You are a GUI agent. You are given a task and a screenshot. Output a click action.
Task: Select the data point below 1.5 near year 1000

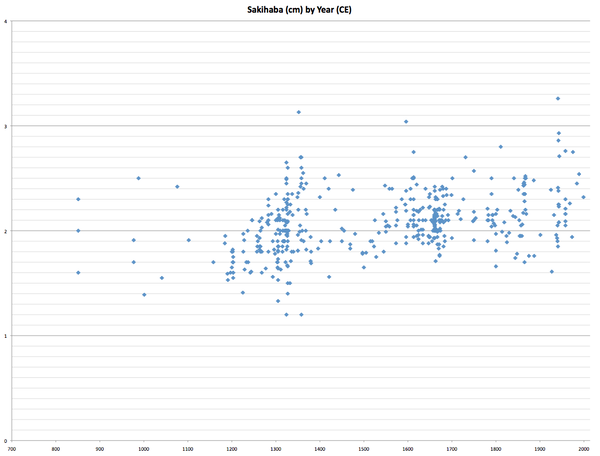(x=144, y=294)
